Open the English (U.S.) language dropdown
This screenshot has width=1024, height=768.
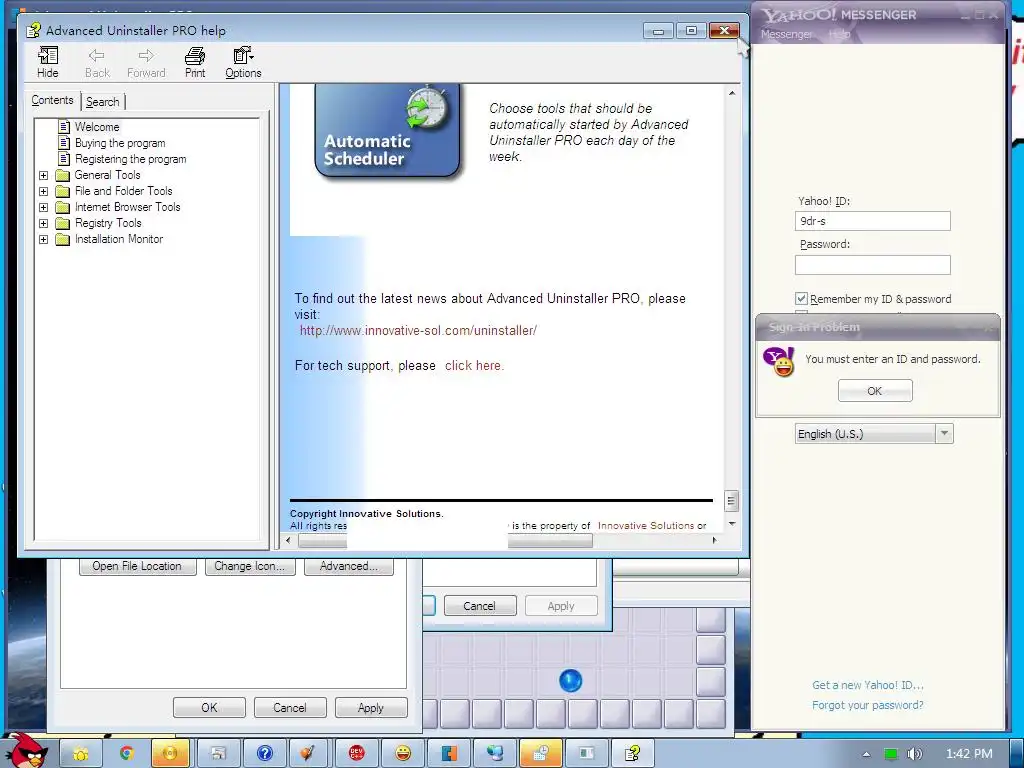click(x=874, y=434)
